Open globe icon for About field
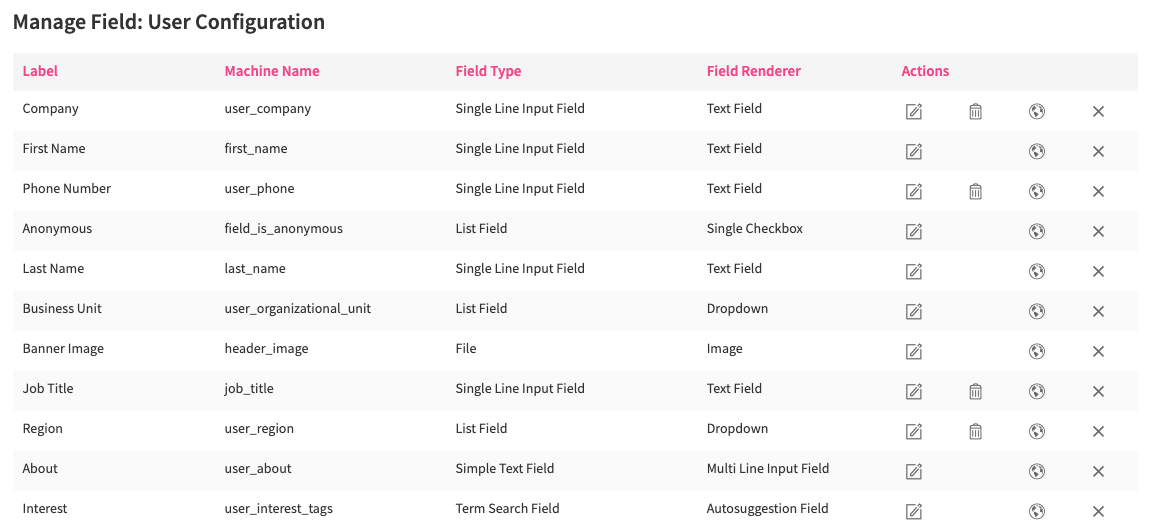1160x527 pixels. [x=1036, y=471]
